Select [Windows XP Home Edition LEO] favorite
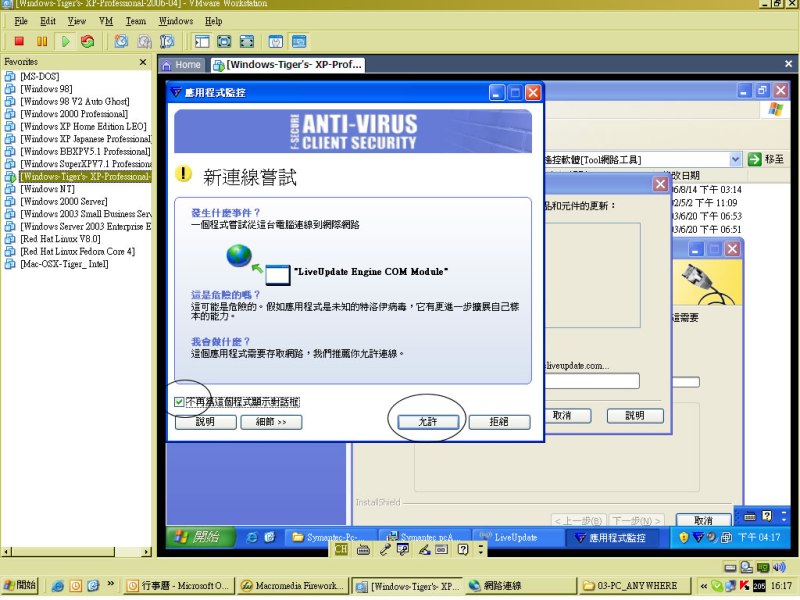 pos(83,127)
